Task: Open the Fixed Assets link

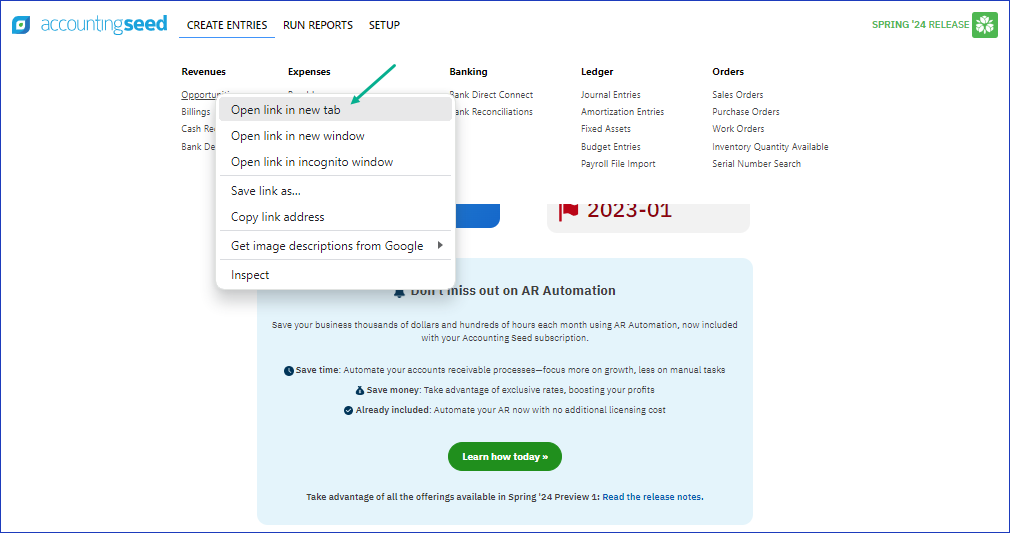Action: coord(606,129)
